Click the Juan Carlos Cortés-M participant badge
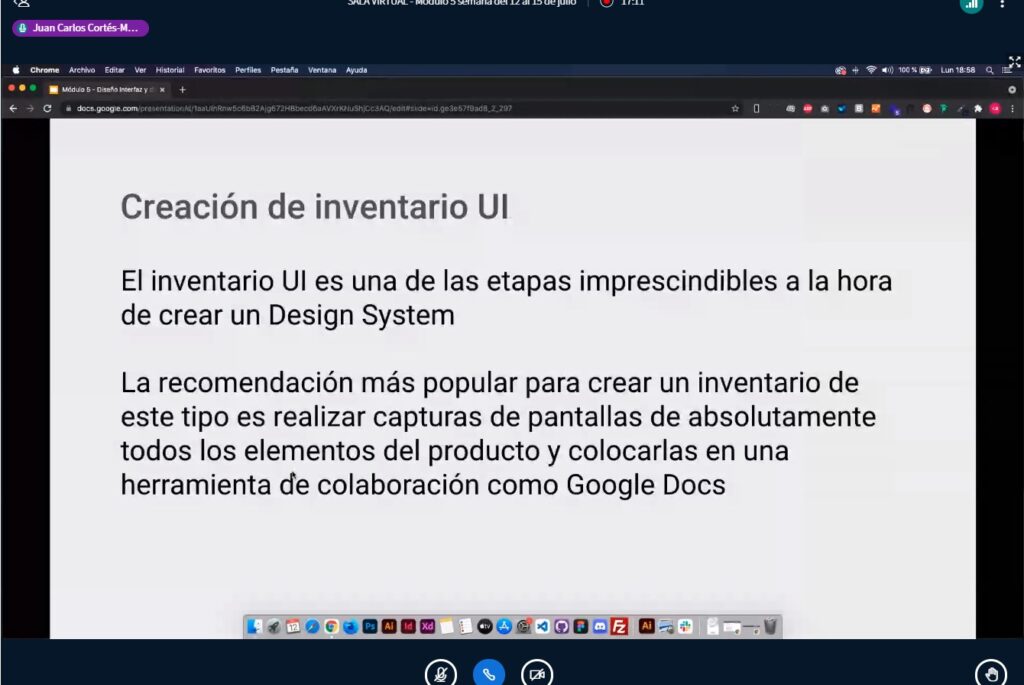This screenshot has height=685, width=1024. (x=80, y=28)
